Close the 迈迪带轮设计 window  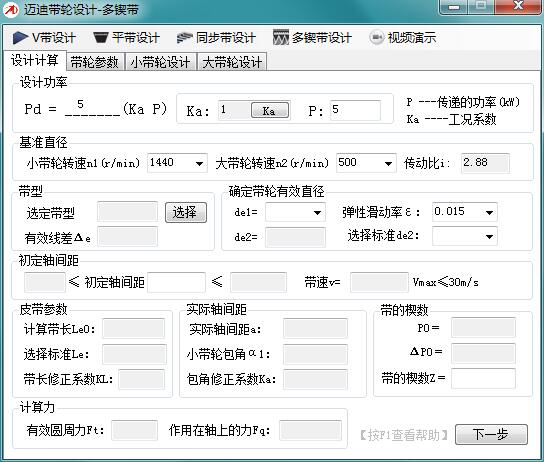click(x=518, y=7)
